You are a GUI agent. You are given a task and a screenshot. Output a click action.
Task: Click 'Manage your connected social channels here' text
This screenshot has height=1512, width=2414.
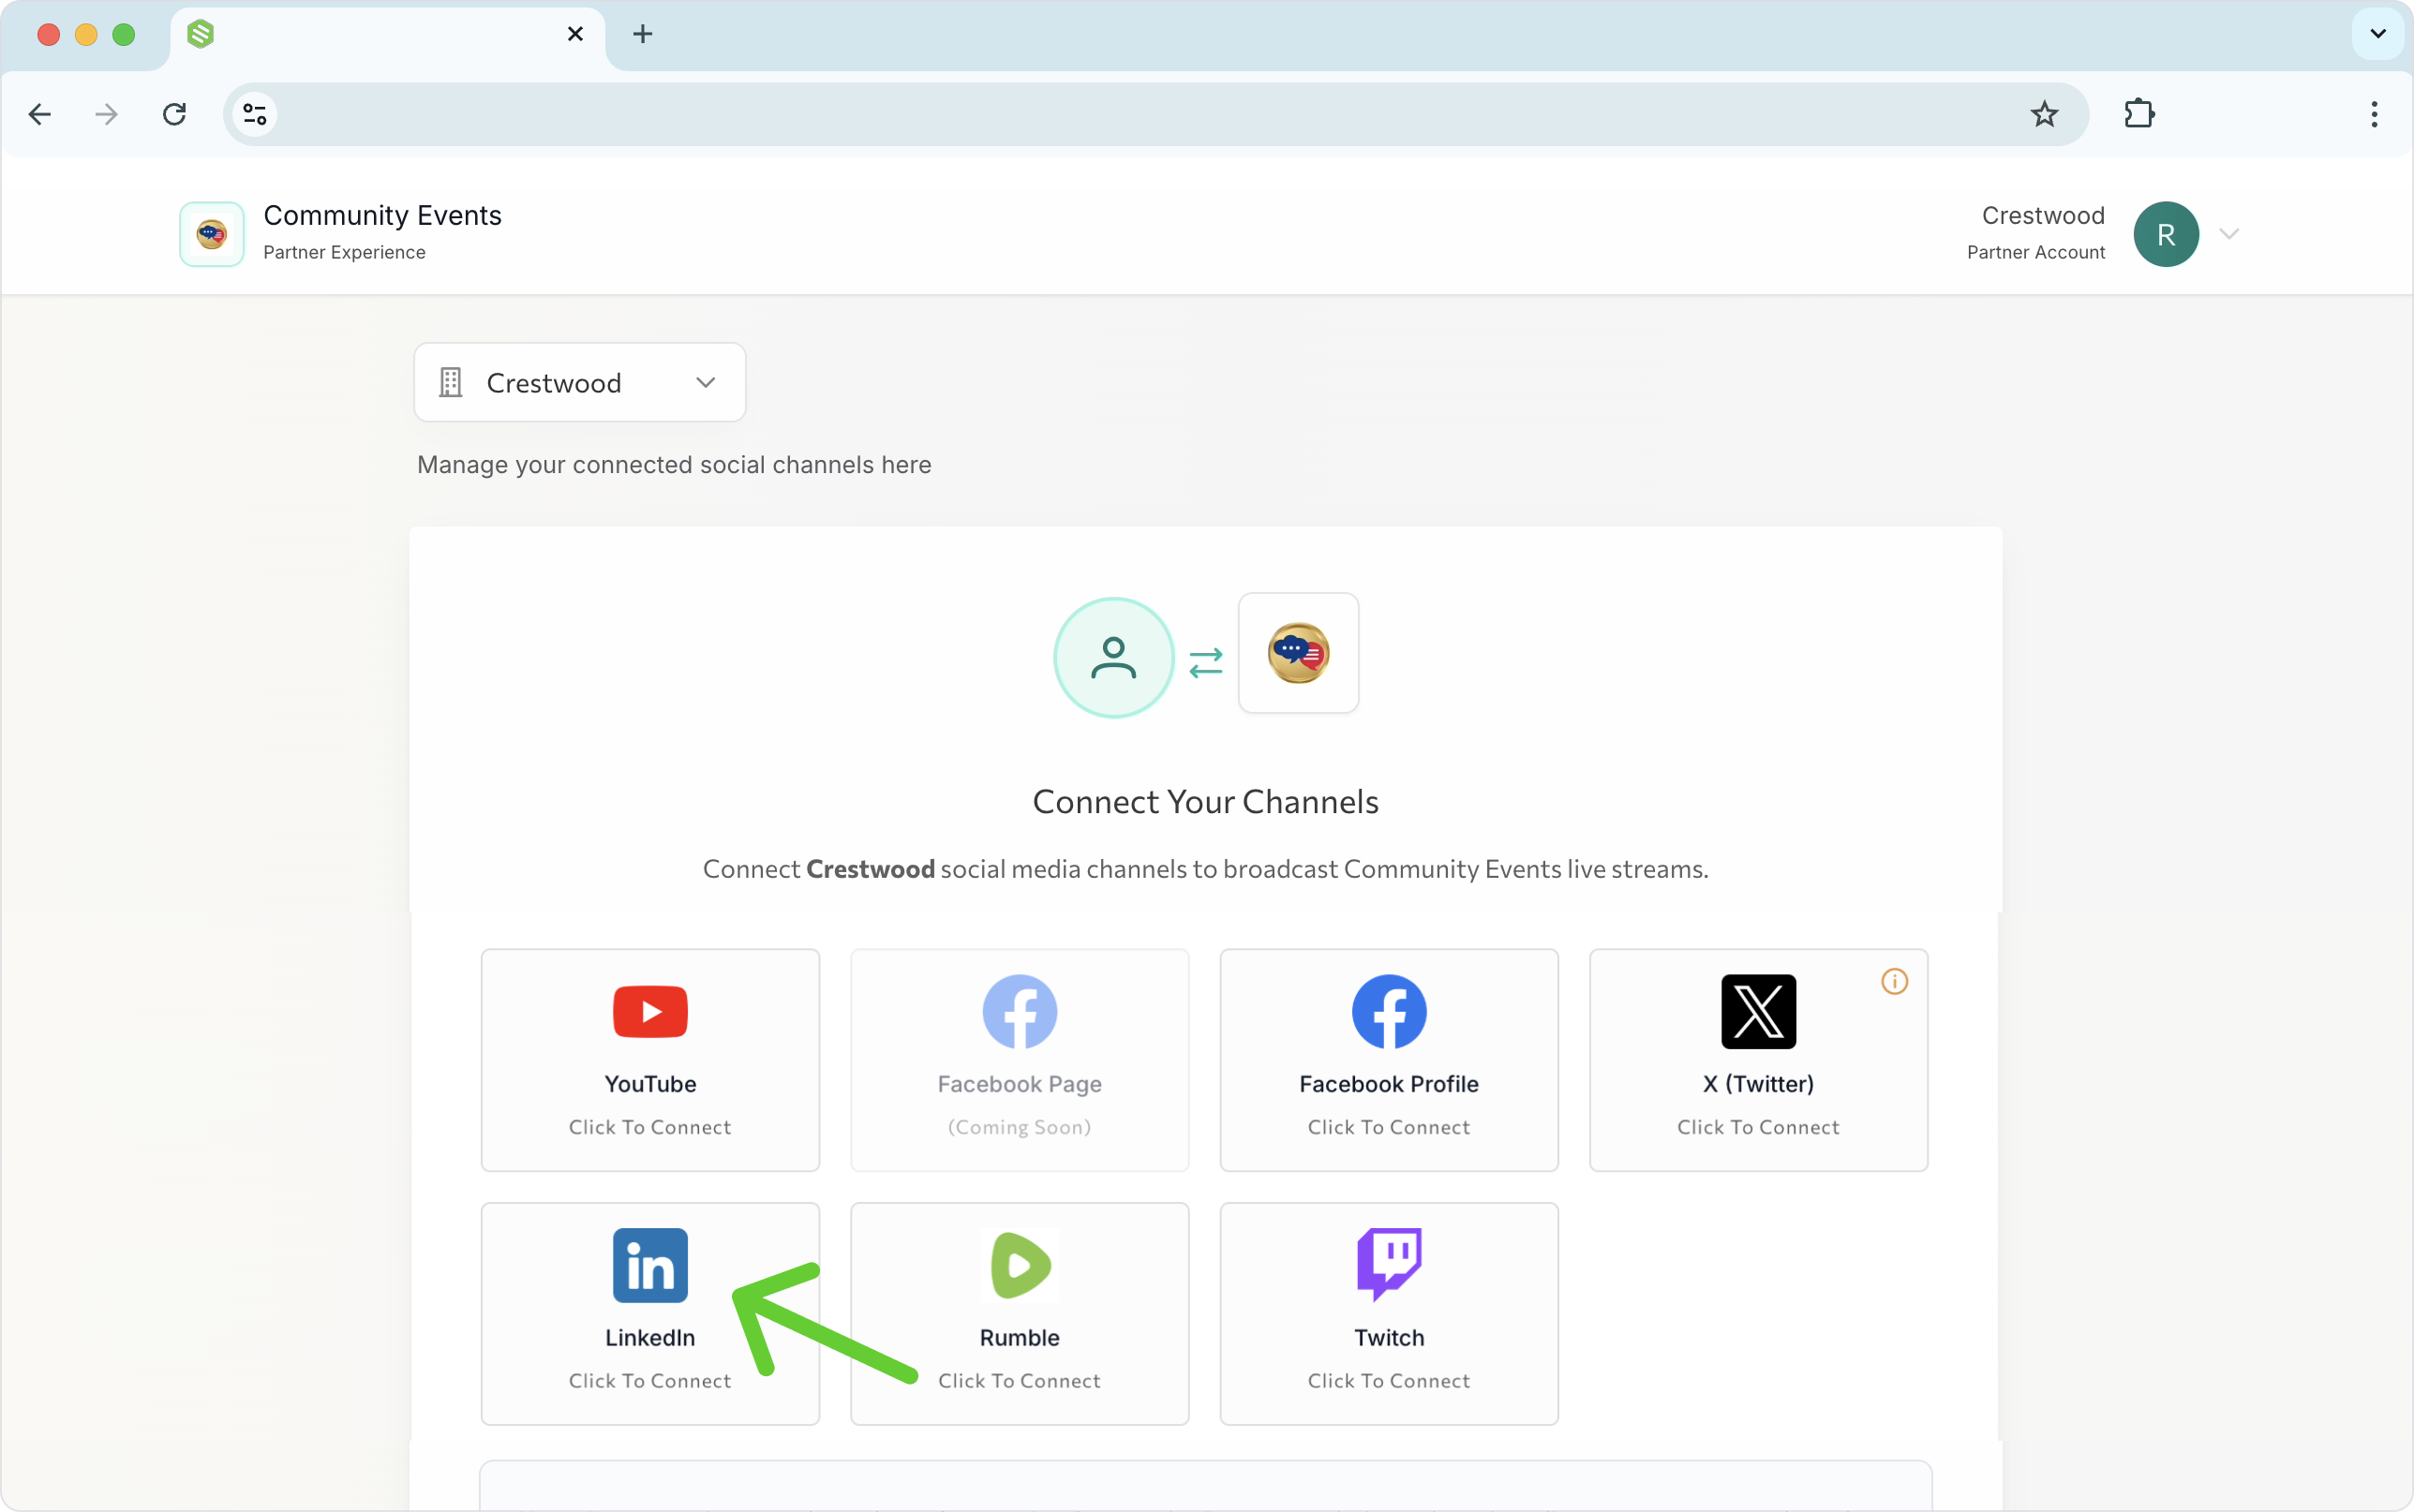[674, 465]
